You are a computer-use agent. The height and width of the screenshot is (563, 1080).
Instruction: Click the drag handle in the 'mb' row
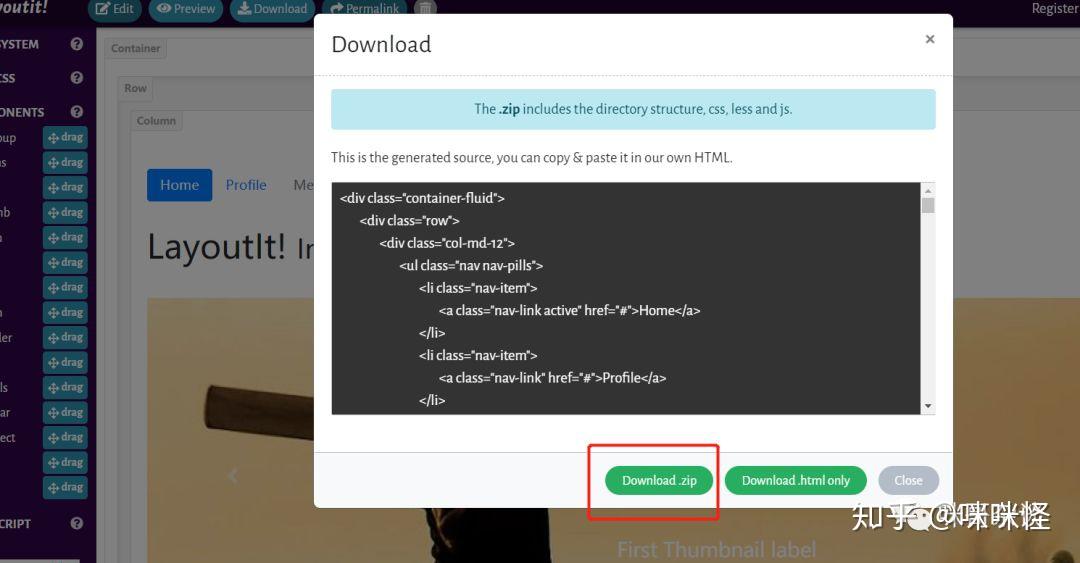tap(65, 212)
